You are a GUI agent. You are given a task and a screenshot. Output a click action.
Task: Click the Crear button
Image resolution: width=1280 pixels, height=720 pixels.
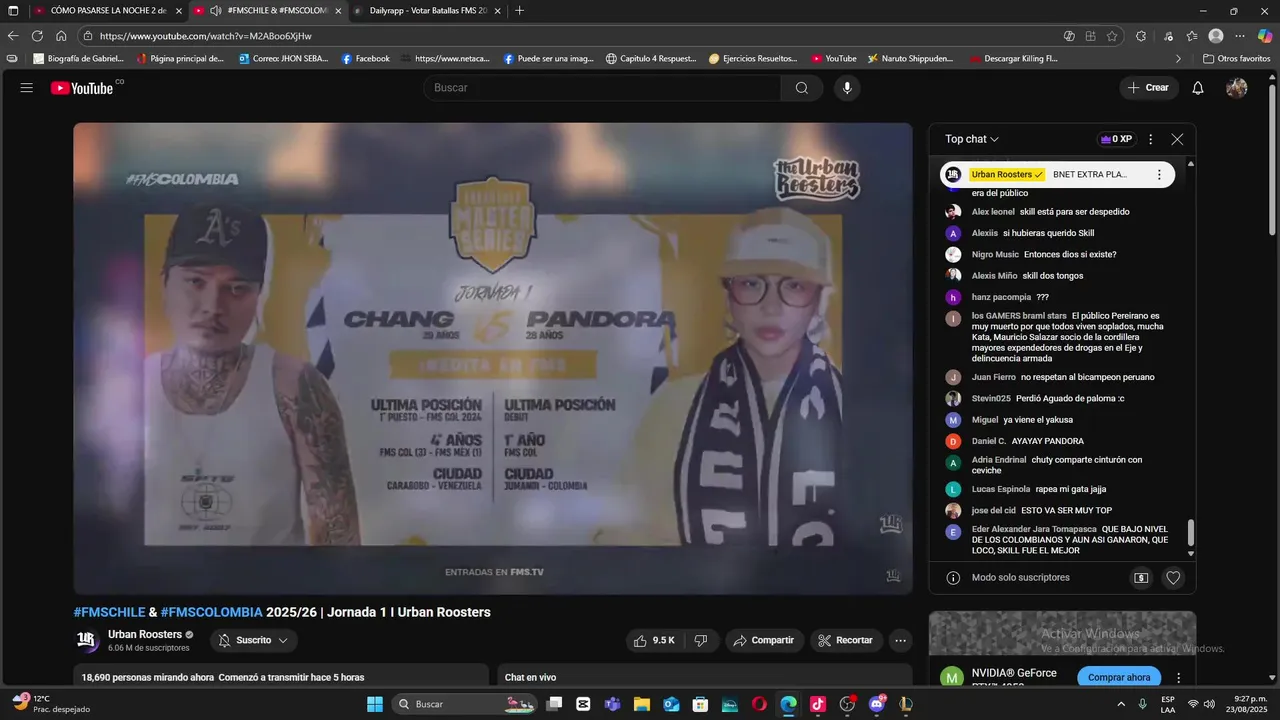coord(1148,88)
